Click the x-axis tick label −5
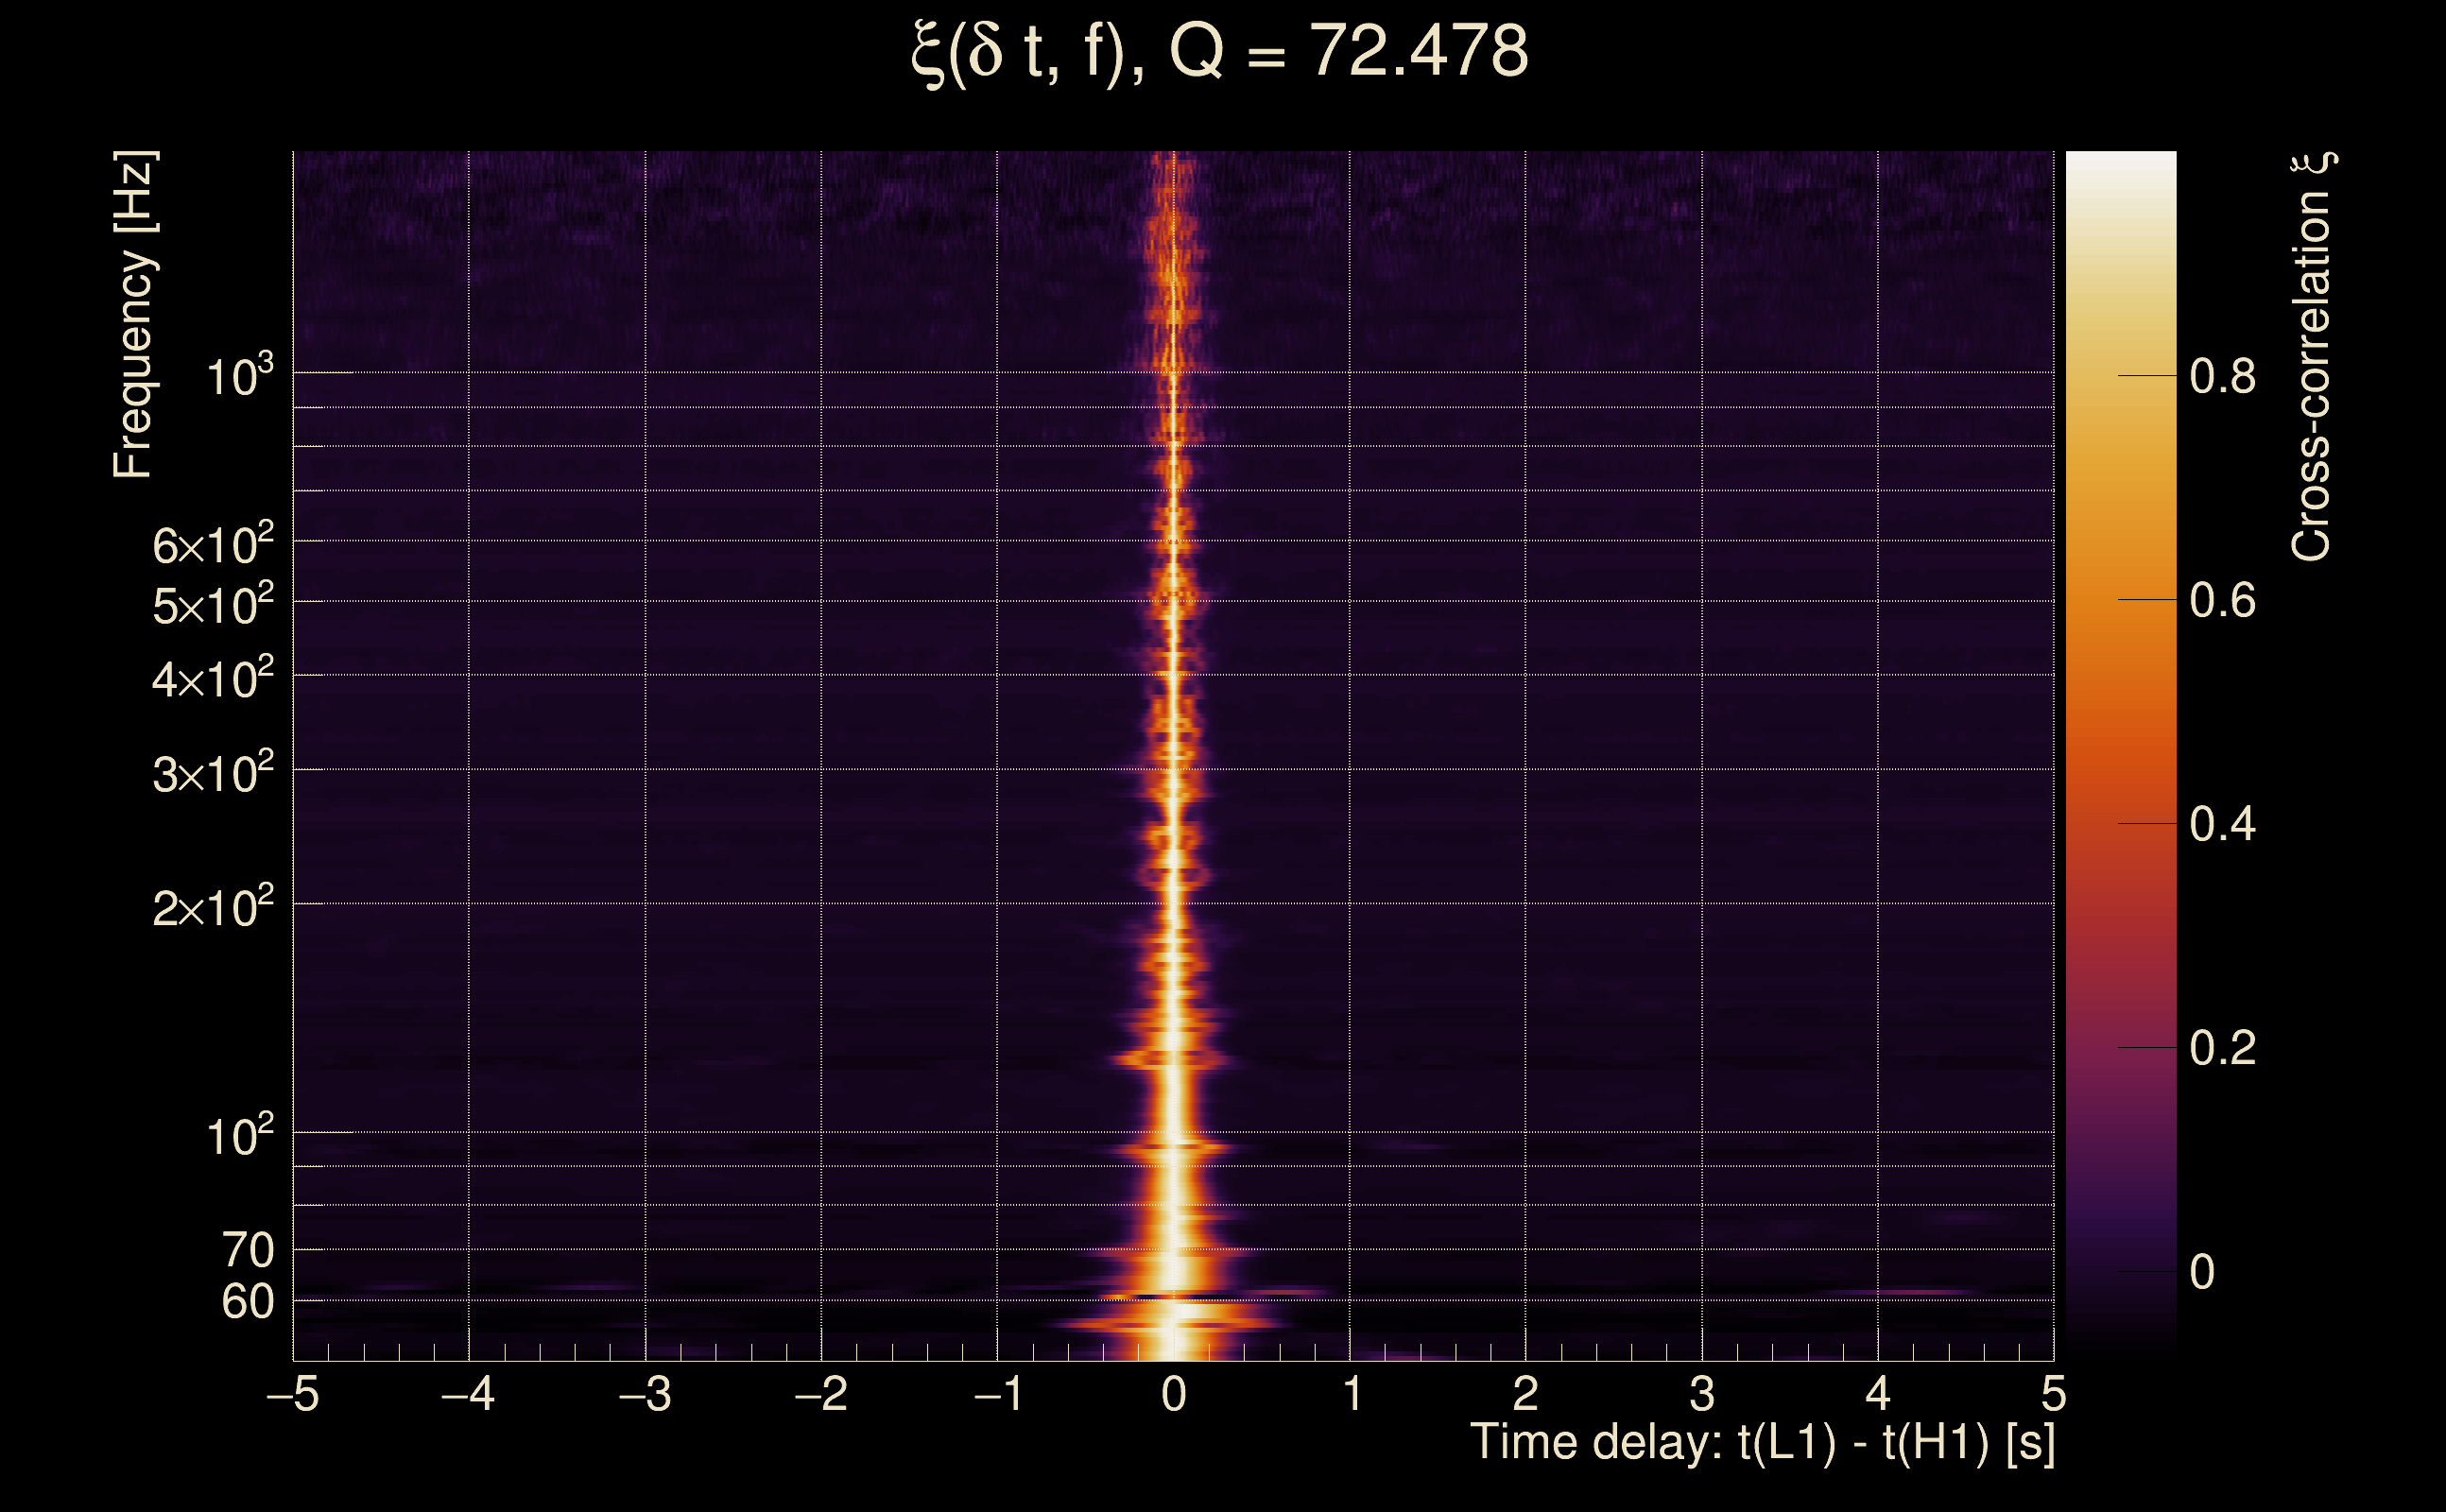 [x=293, y=1394]
